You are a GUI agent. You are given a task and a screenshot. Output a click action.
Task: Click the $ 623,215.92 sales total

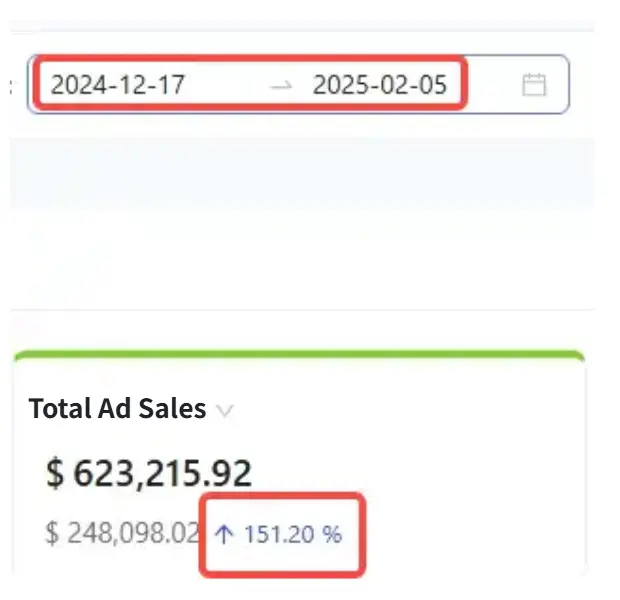149,472
